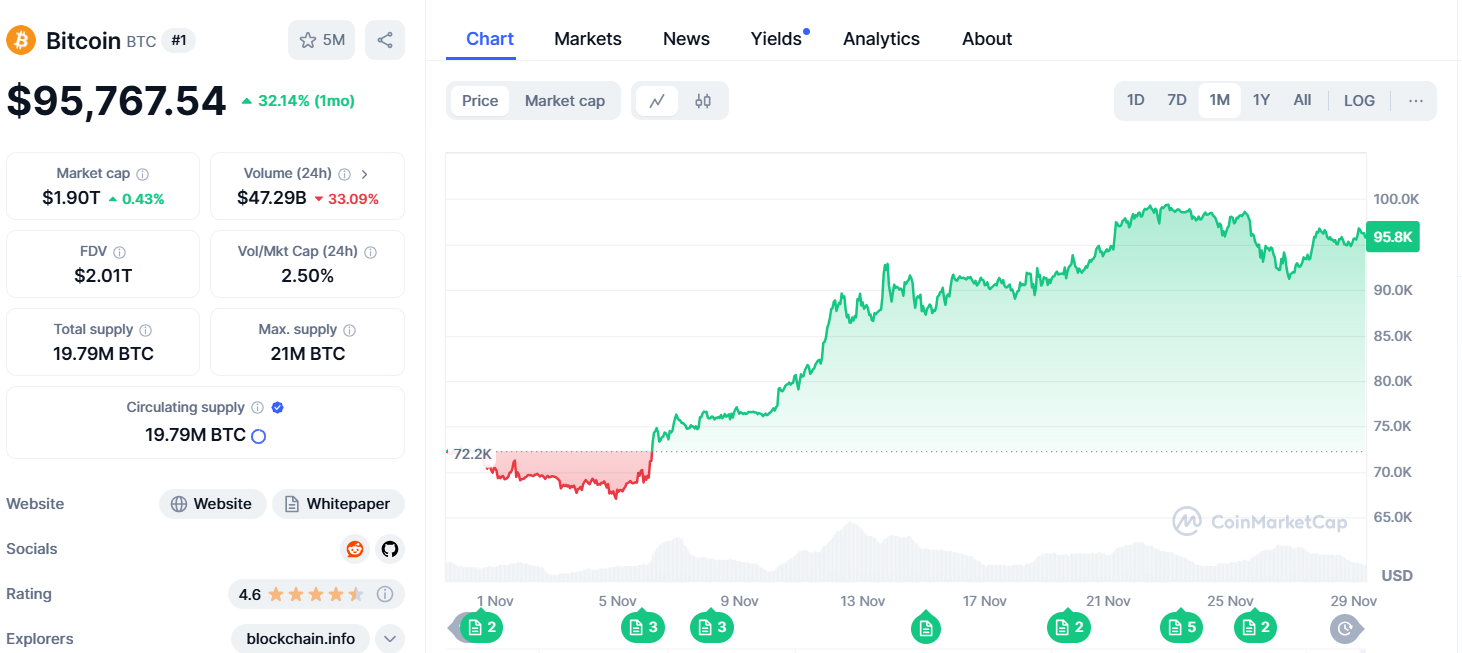Open the news marker near 9 Nov
Image resolution: width=1462 pixels, height=653 pixels.
point(711,627)
